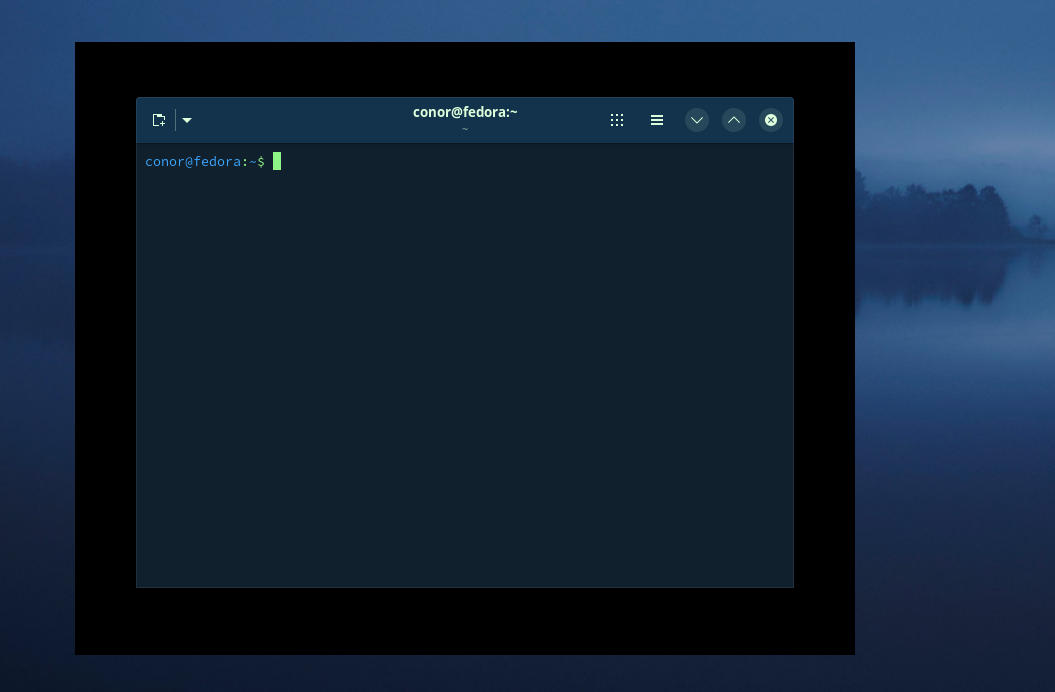Open the tab overview grid
1055x692 pixels.
tap(617, 120)
